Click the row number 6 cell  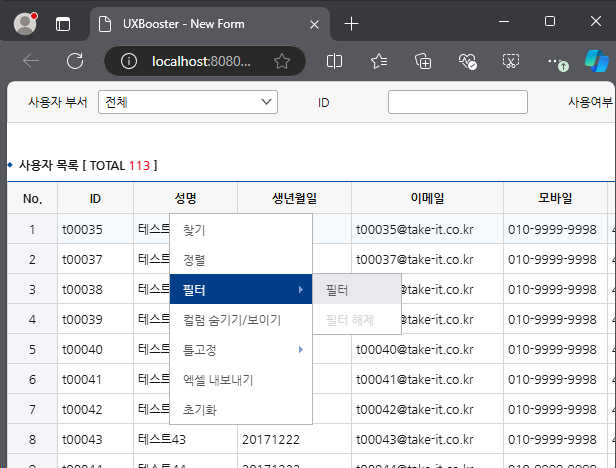(33, 379)
